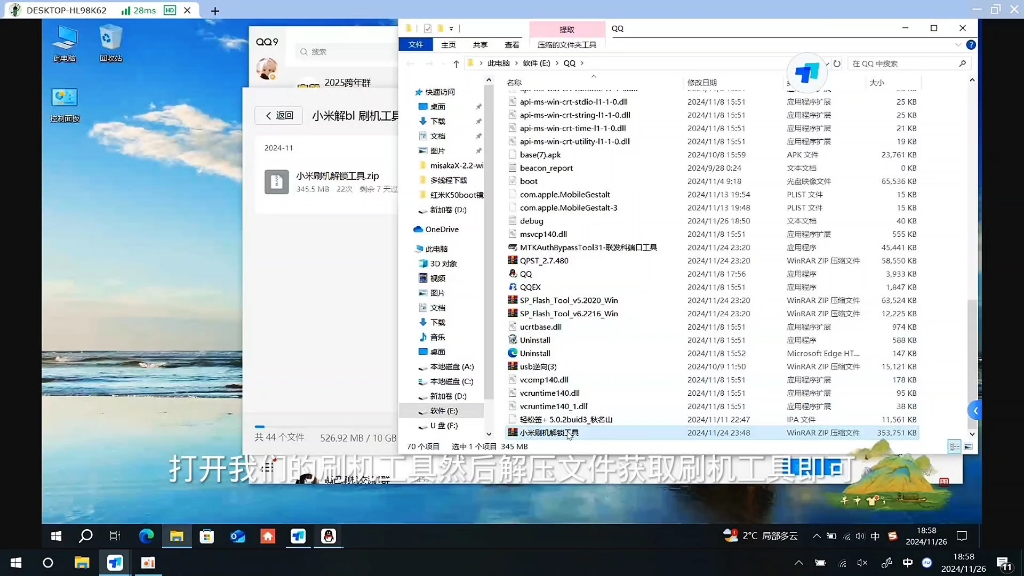Launch Microsoft Edge from inner taskbar

pyautogui.click(x=146, y=536)
